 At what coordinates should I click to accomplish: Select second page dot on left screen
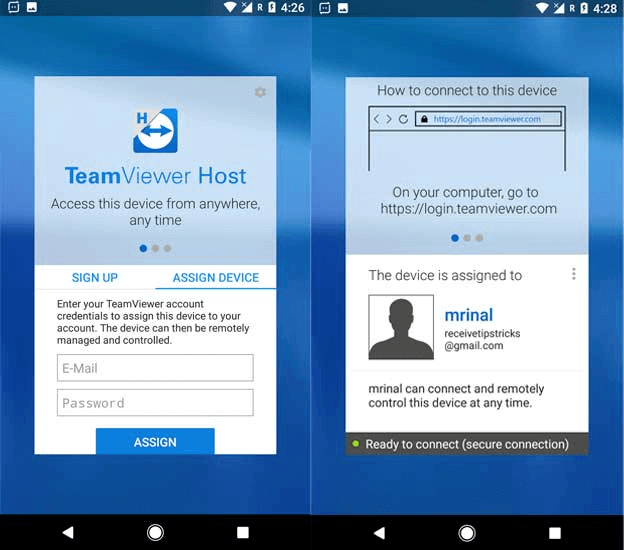click(x=156, y=248)
